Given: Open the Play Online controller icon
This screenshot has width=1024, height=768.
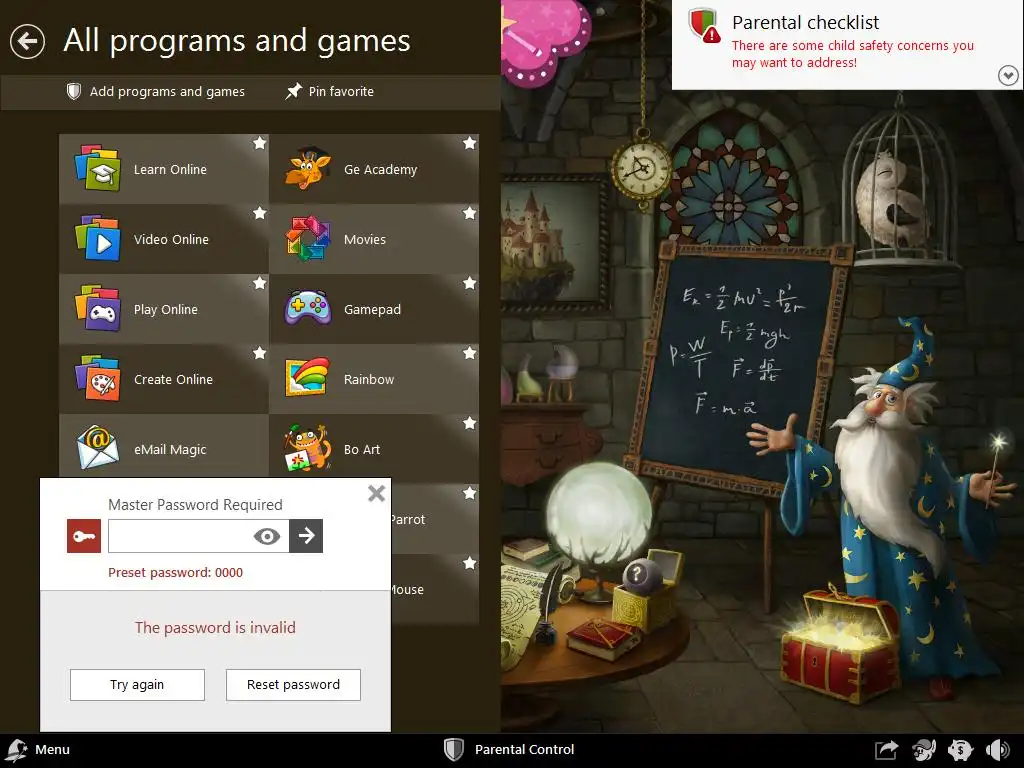Looking at the screenshot, I should [x=98, y=308].
